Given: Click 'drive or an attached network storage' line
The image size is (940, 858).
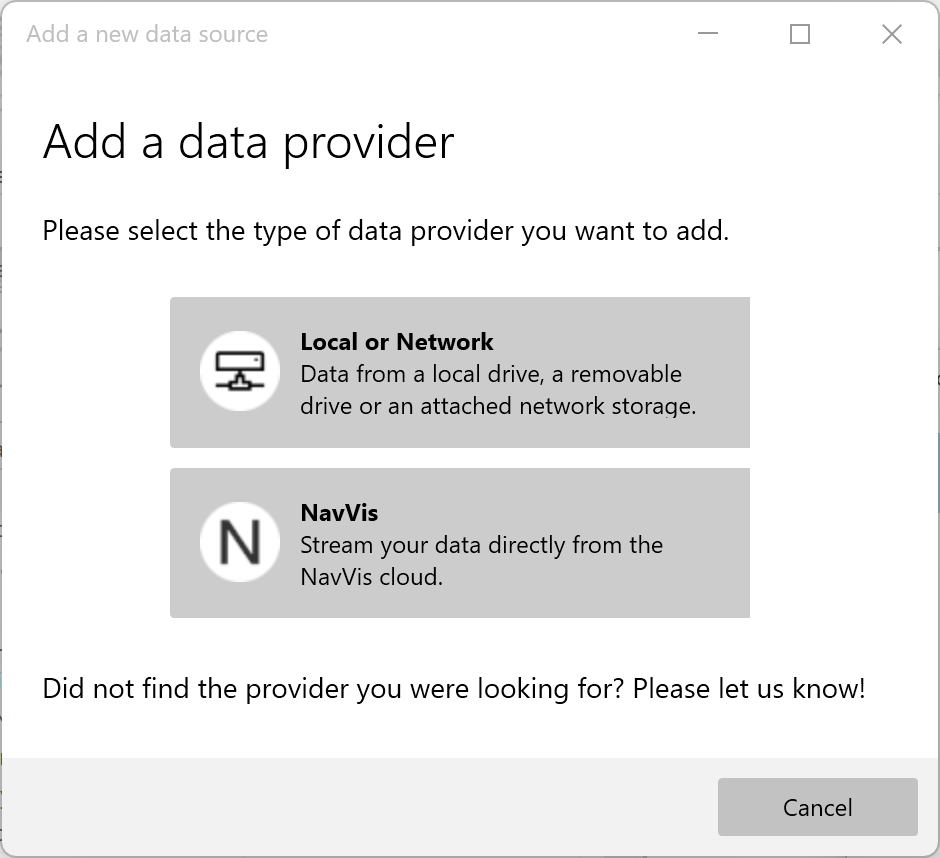Looking at the screenshot, I should click(497, 406).
